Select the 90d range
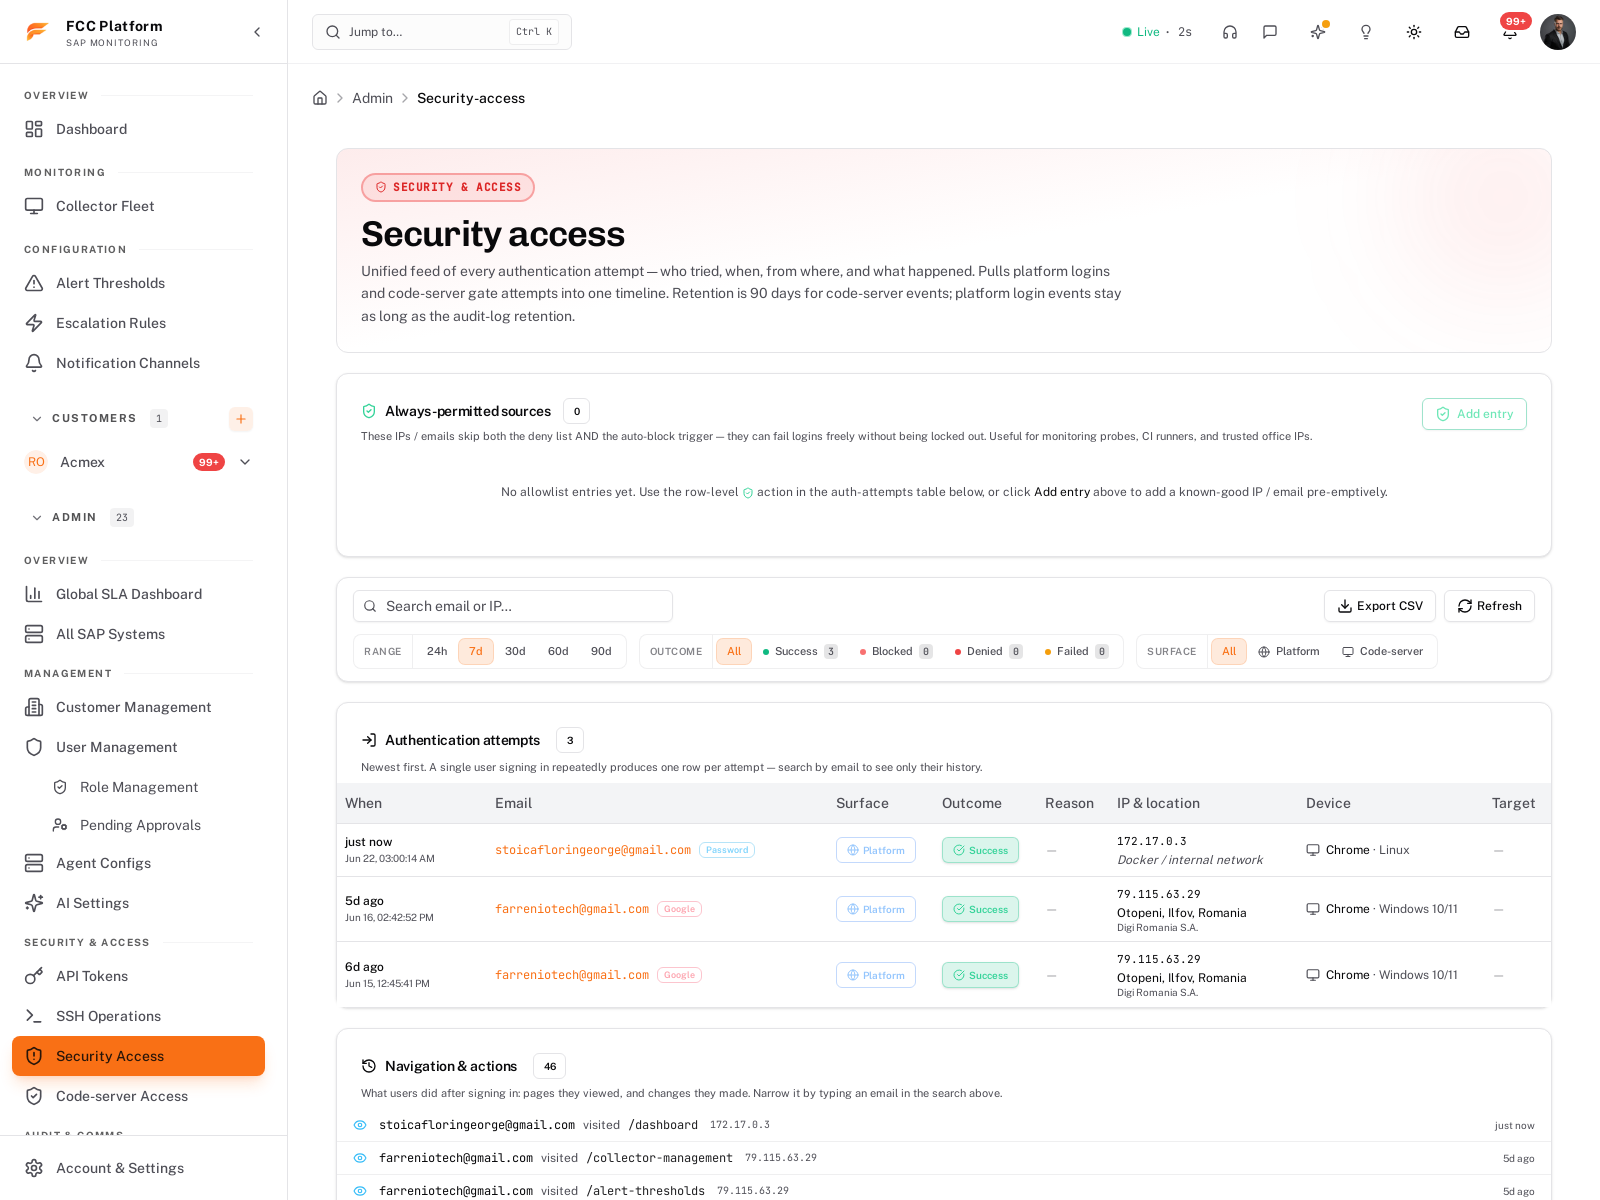1600x1200 pixels. tap(601, 651)
